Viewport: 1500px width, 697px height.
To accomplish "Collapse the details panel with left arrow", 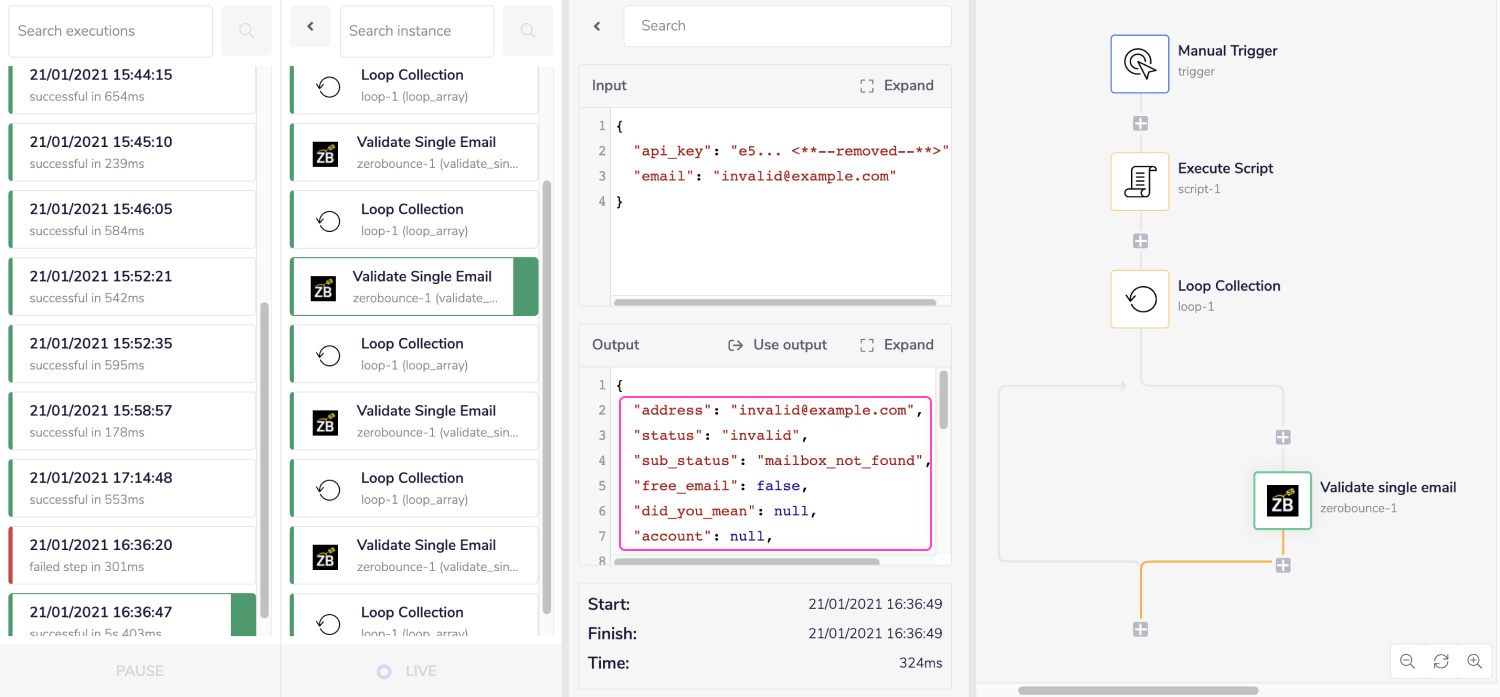I will coord(597,26).
